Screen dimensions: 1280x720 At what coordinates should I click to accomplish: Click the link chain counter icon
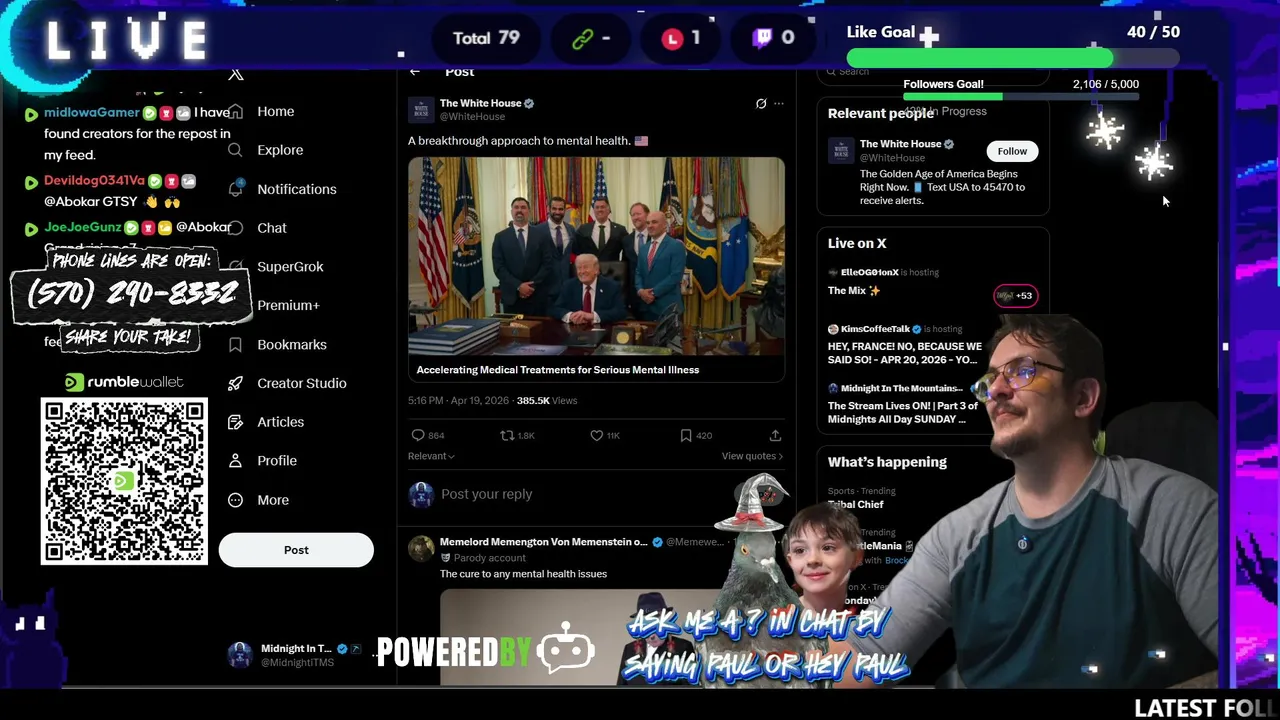tap(582, 38)
